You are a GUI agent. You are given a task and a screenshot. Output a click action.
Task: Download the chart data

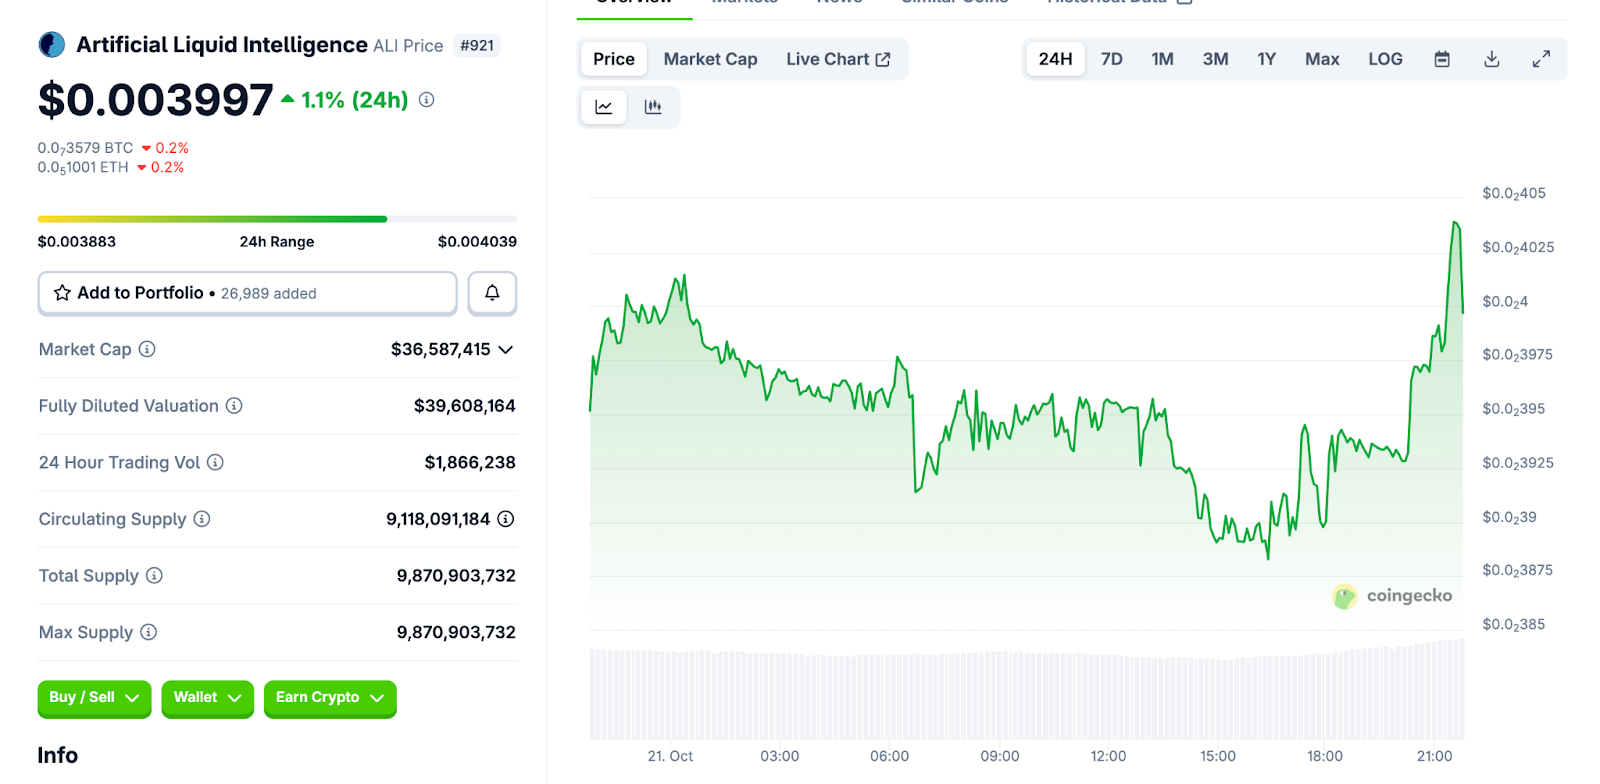[x=1491, y=59]
